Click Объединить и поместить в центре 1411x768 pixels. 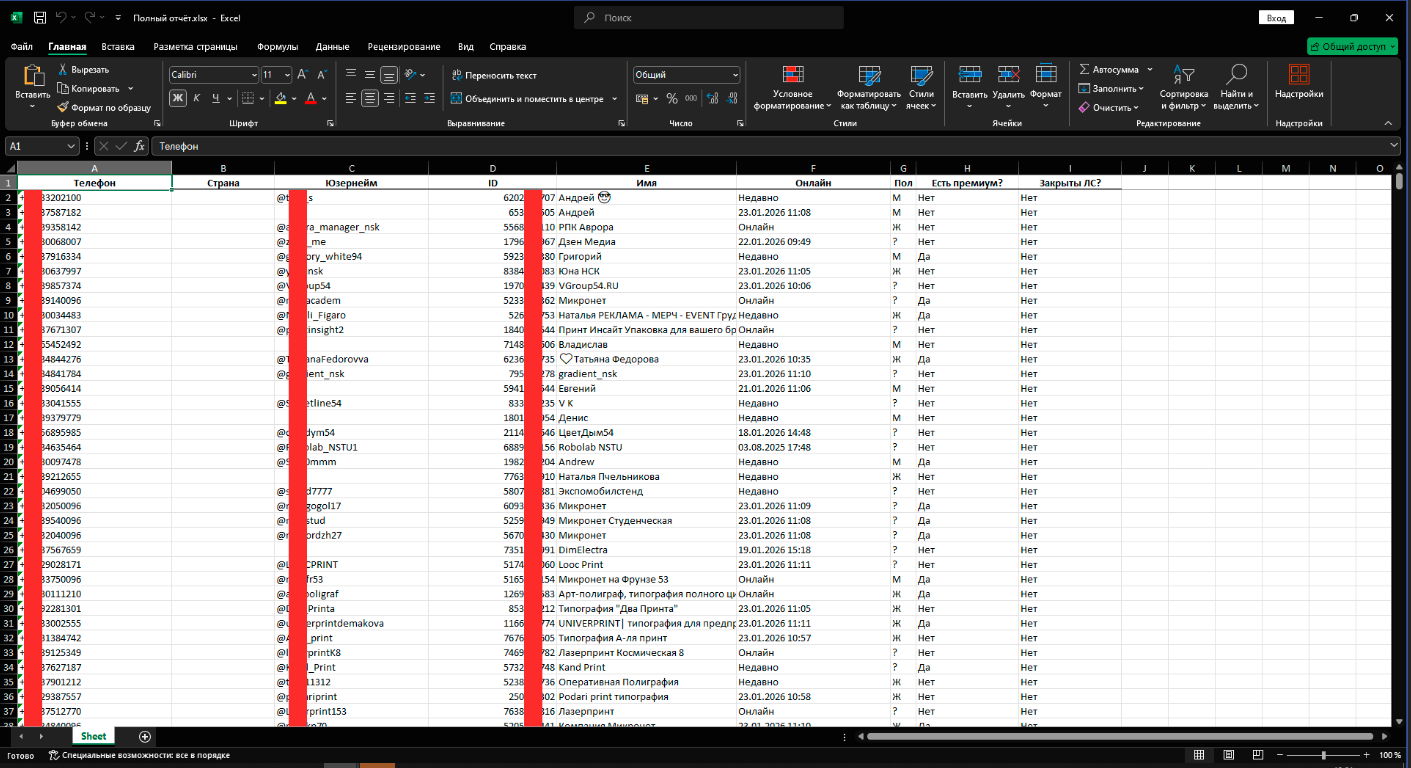point(527,99)
